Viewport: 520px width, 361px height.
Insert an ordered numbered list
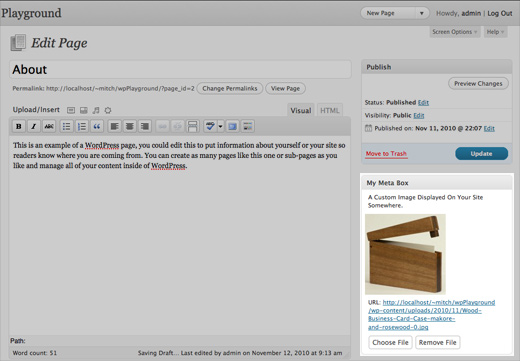[82, 126]
